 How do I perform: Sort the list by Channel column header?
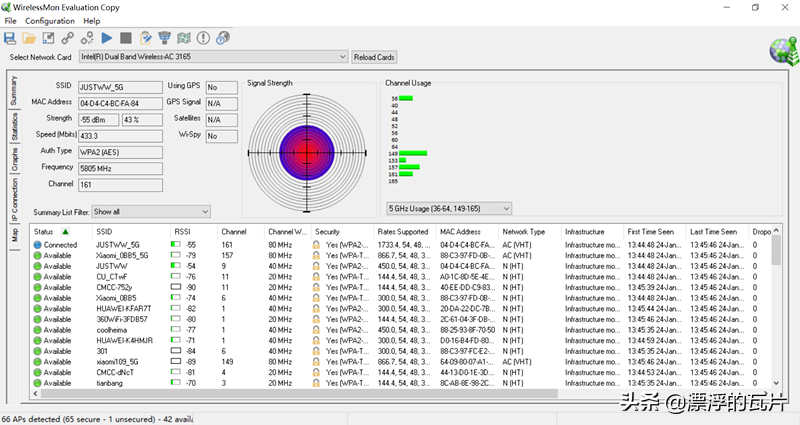[241, 232]
